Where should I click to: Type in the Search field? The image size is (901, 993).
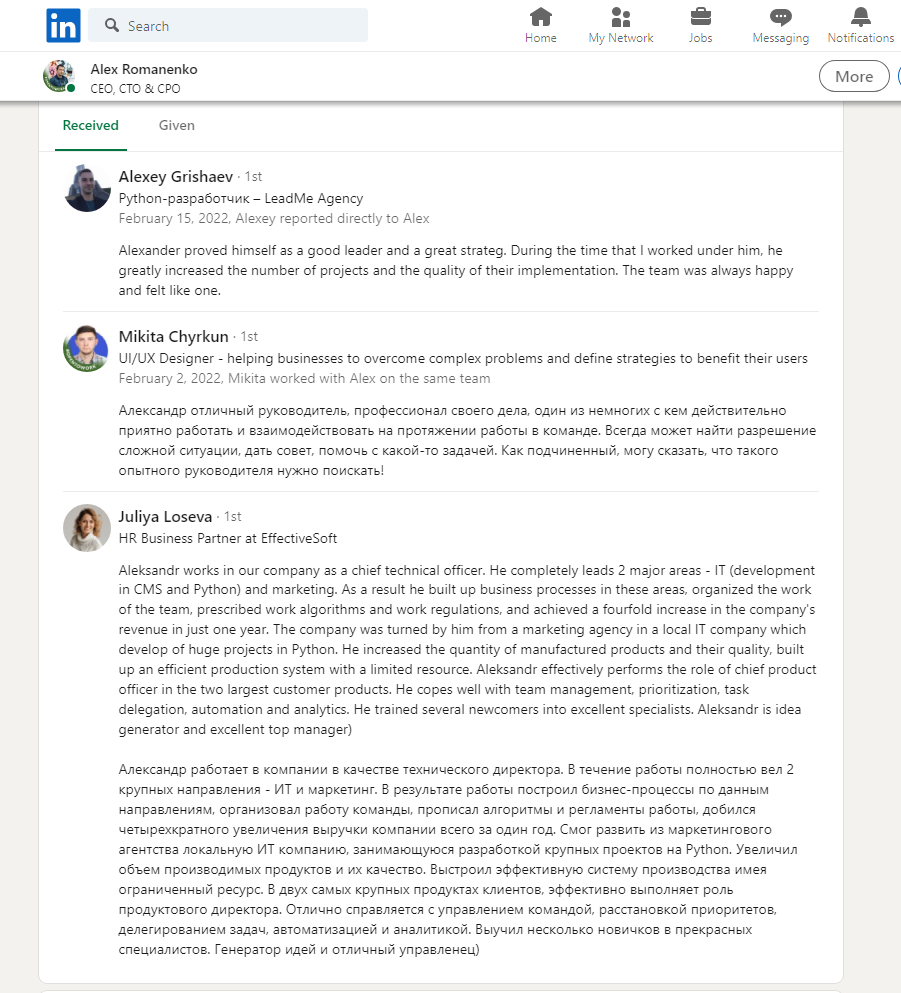(x=240, y=26)
